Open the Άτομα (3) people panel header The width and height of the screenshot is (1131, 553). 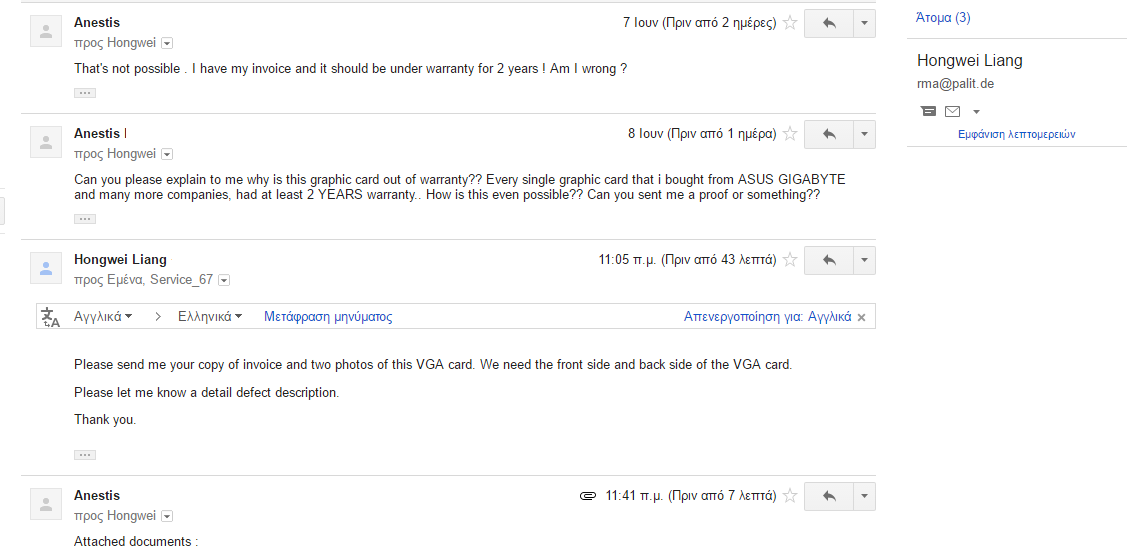(943, 18)
